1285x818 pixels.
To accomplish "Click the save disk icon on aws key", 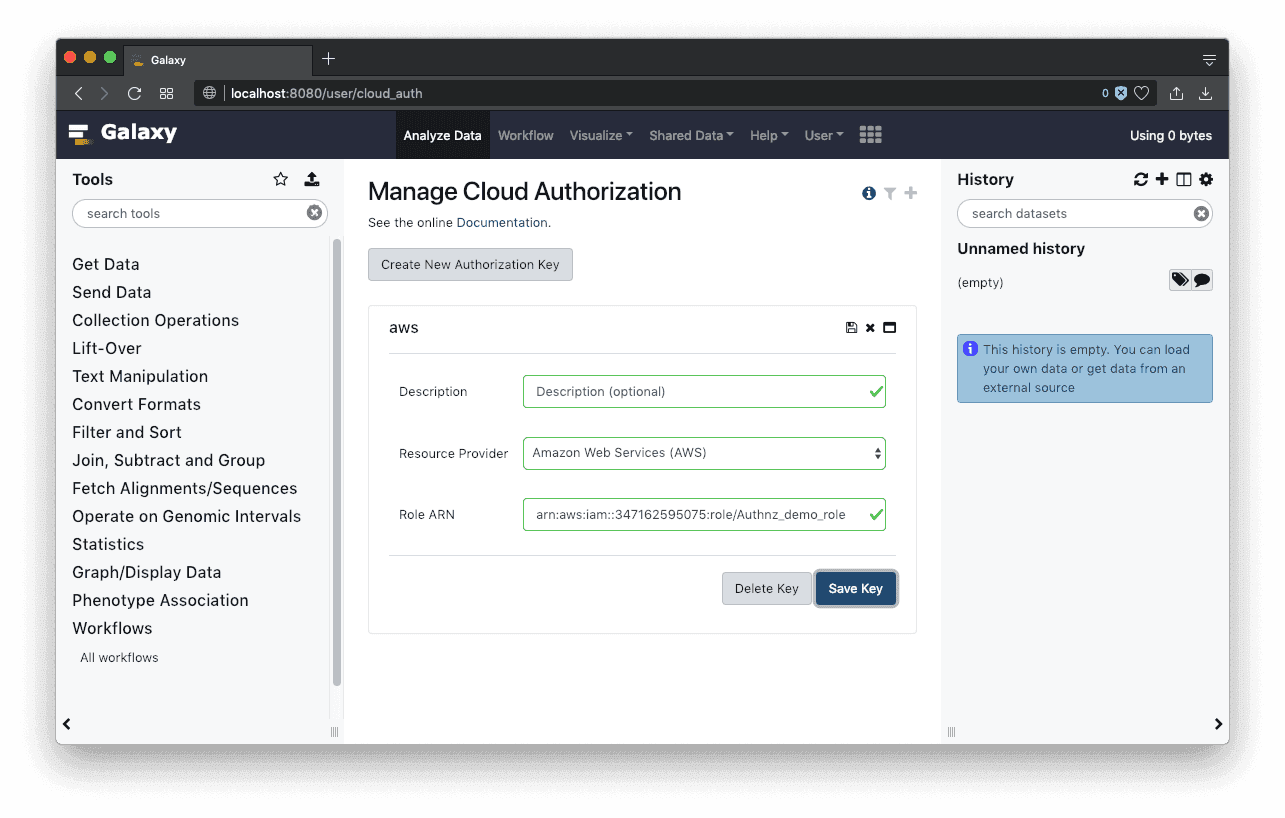I will coord(851,328).
